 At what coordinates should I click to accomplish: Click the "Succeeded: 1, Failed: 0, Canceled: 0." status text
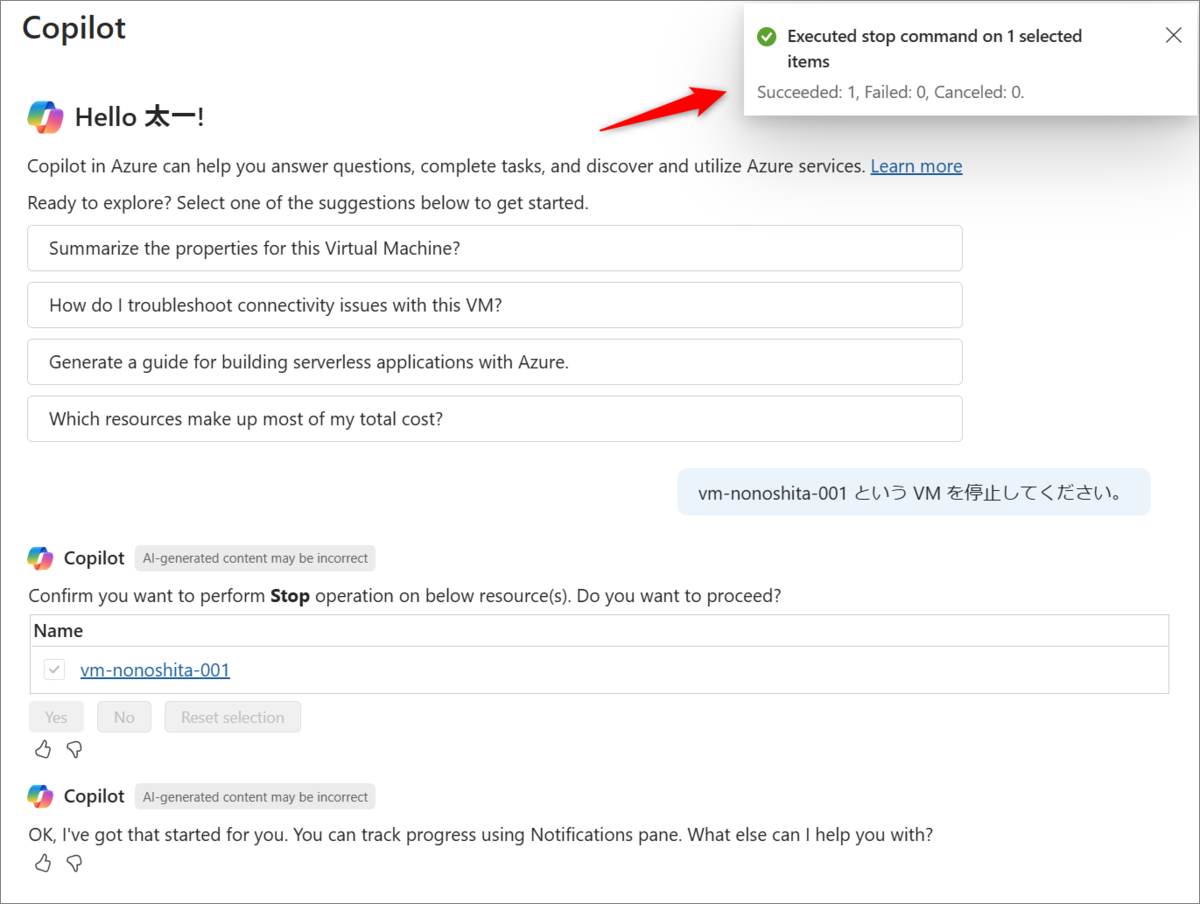click(891, 92)
